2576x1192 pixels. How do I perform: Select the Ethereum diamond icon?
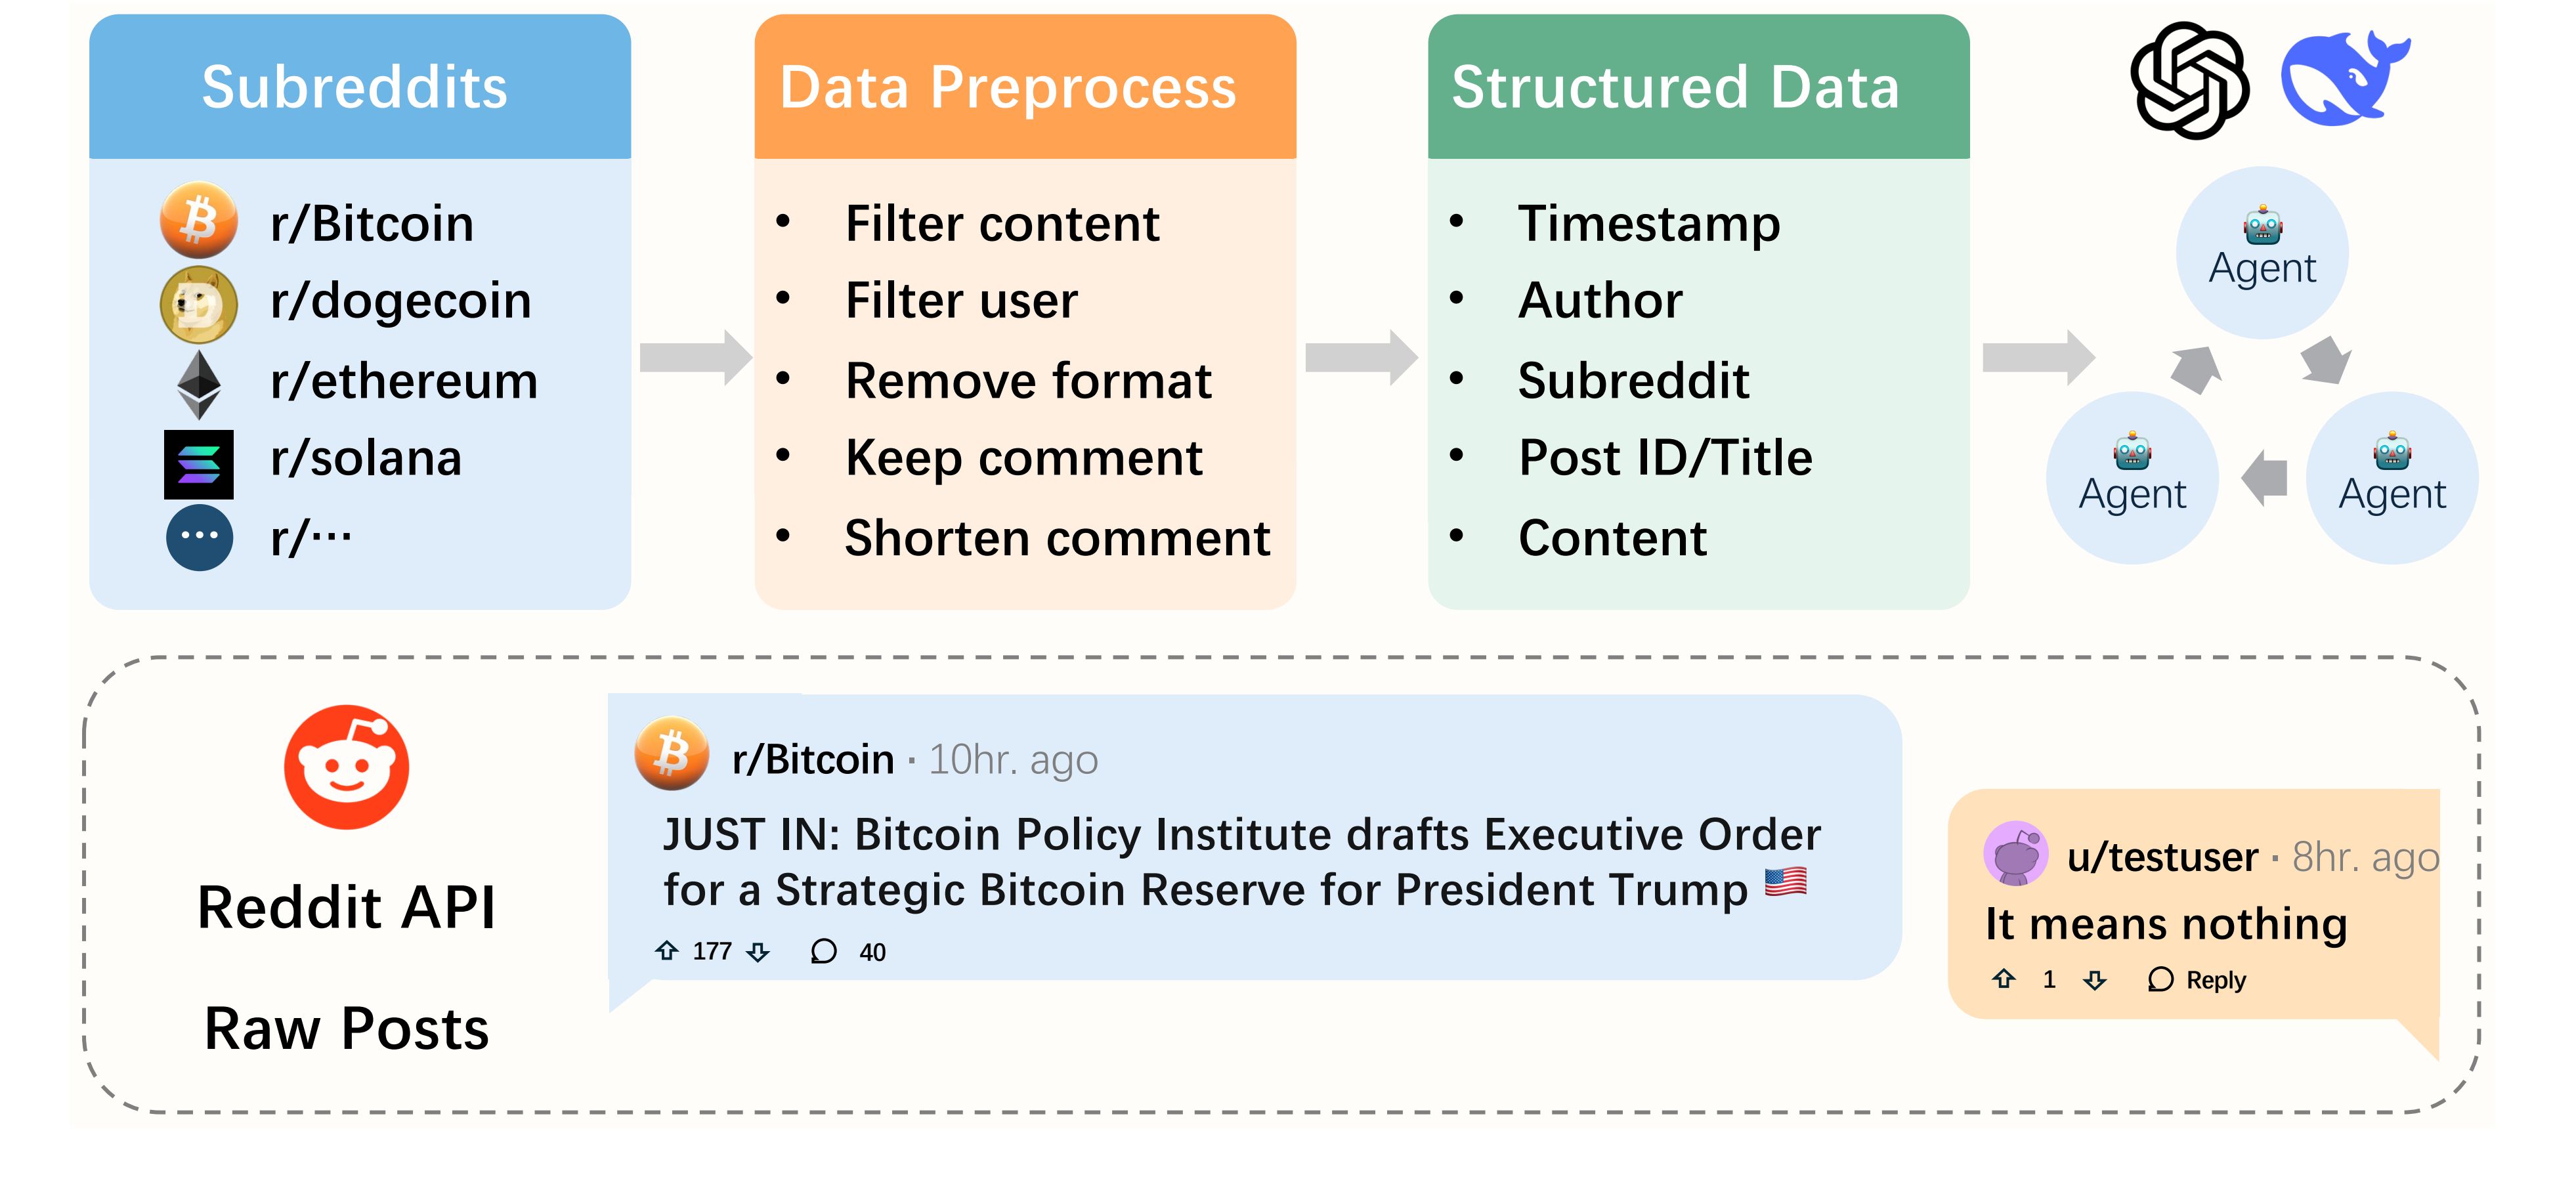click(x=199, y=384)
